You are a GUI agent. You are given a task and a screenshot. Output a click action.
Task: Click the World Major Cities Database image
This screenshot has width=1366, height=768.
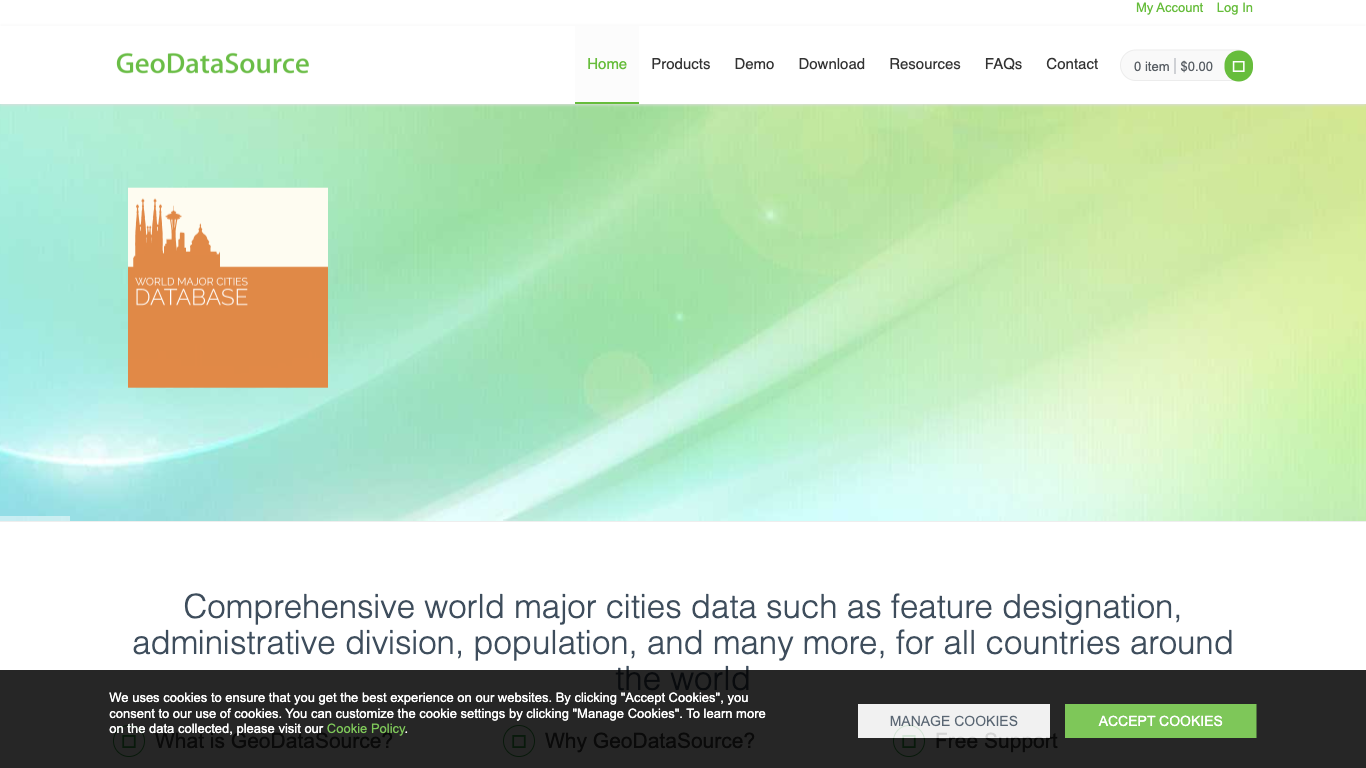[228, 287]
